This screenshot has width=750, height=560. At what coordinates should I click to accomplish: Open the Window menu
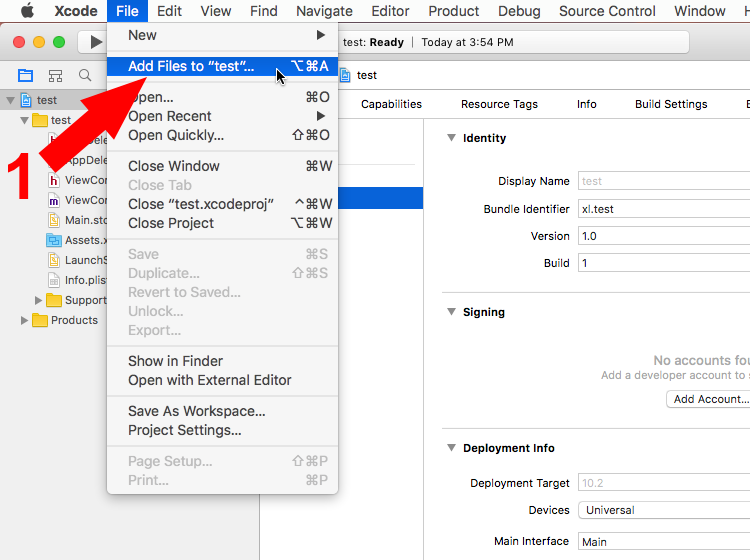tap(700, 11)
